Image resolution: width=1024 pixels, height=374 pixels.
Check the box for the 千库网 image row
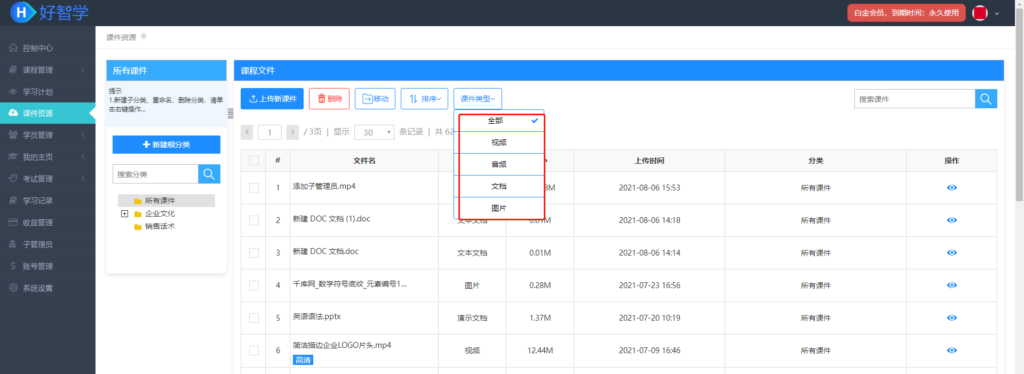pyautogui.click(x=254, y=285)
